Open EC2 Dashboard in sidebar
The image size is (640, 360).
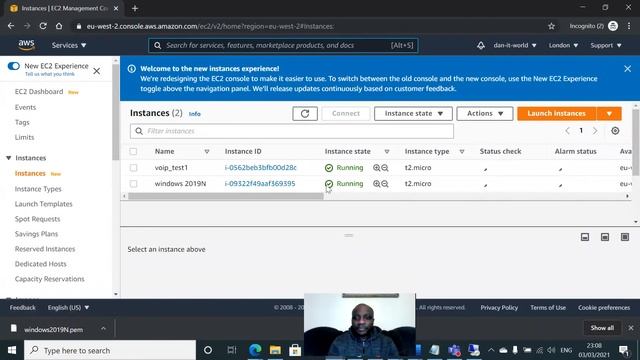[39, 92]
